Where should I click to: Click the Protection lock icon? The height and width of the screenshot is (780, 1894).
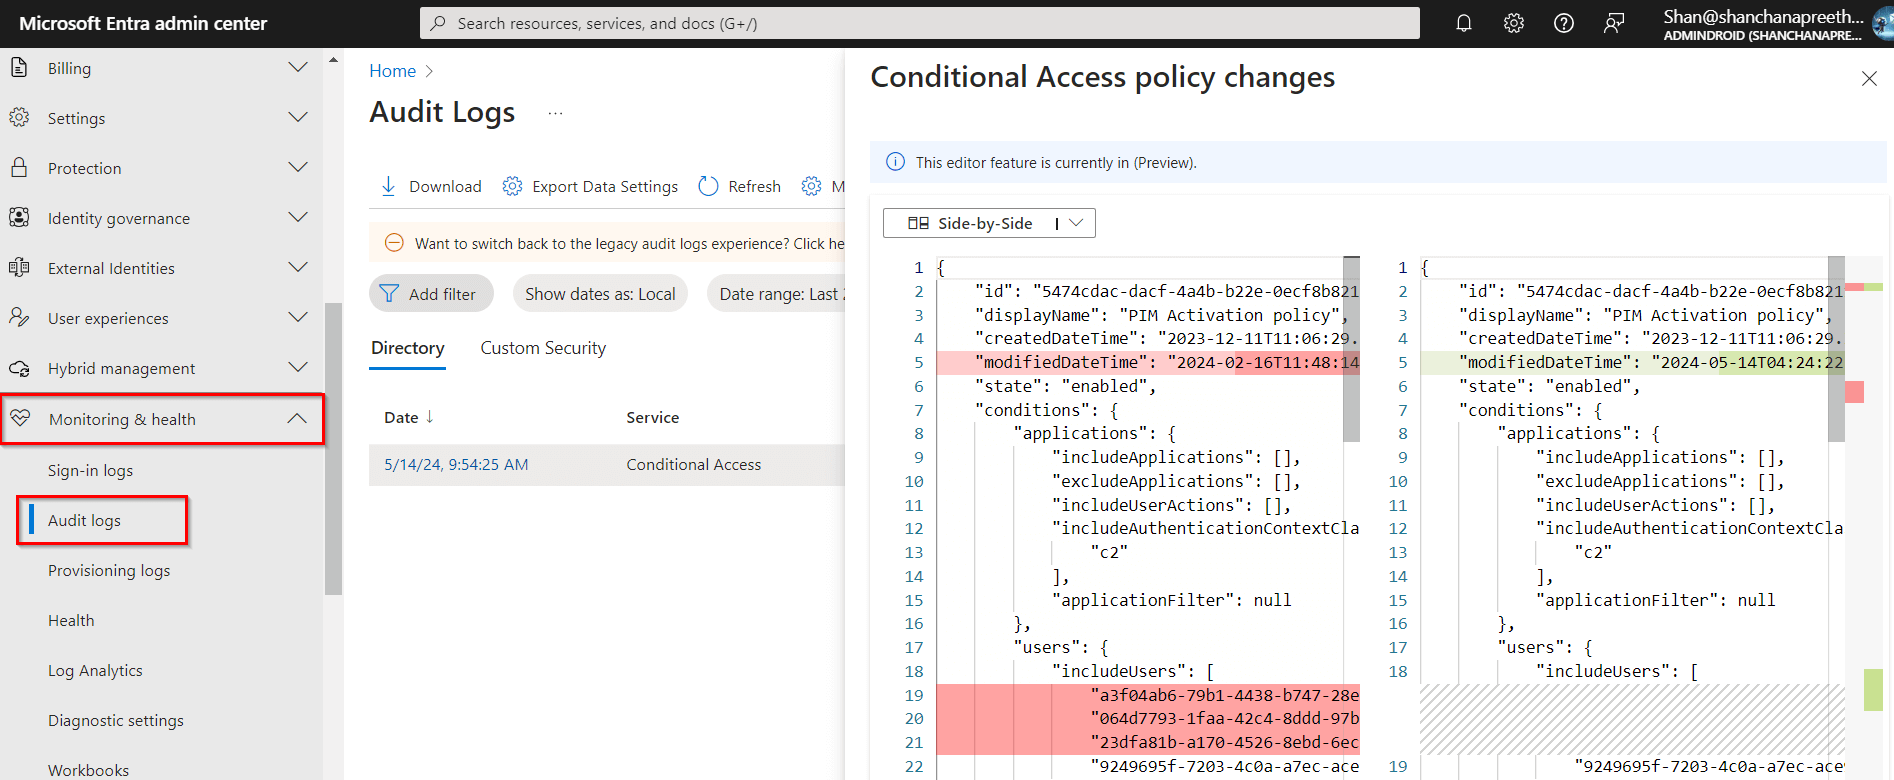pos(19,167)
